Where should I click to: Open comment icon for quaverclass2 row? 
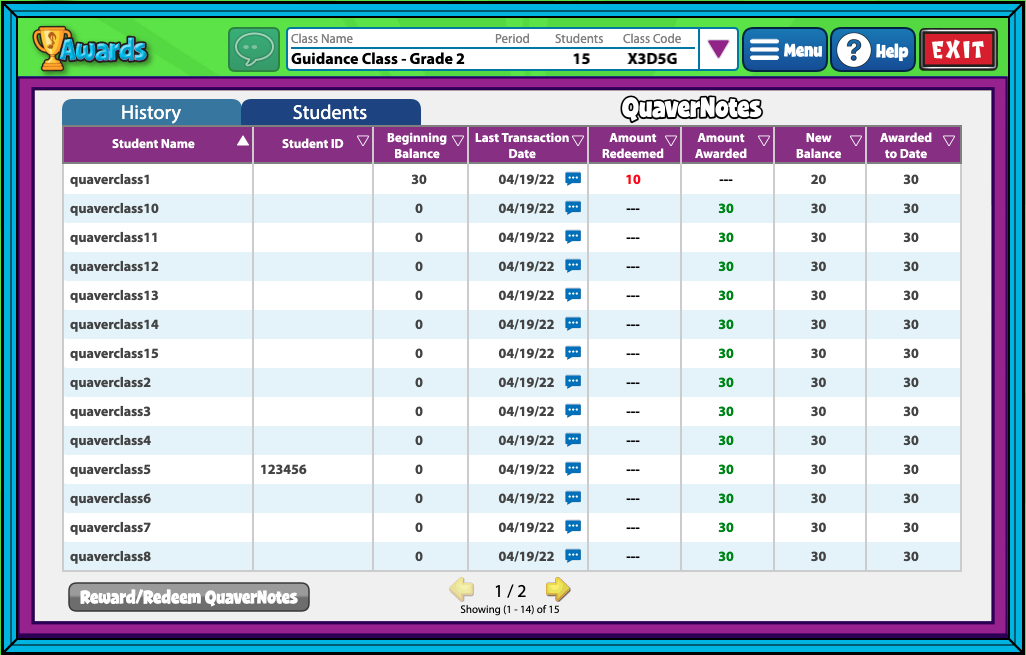point(573,381)
